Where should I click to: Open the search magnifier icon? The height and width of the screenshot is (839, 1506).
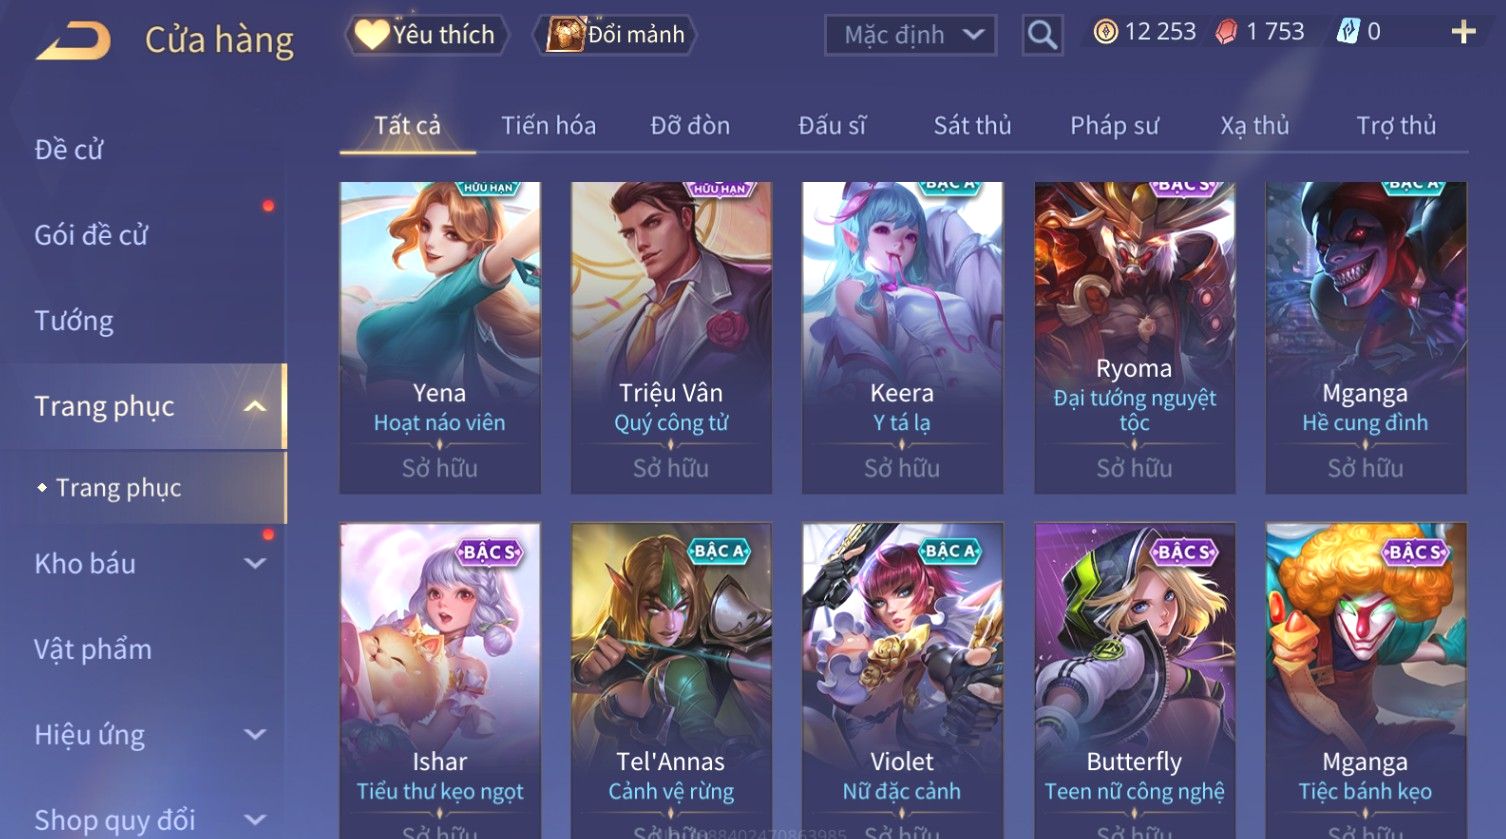point(1042,35)
